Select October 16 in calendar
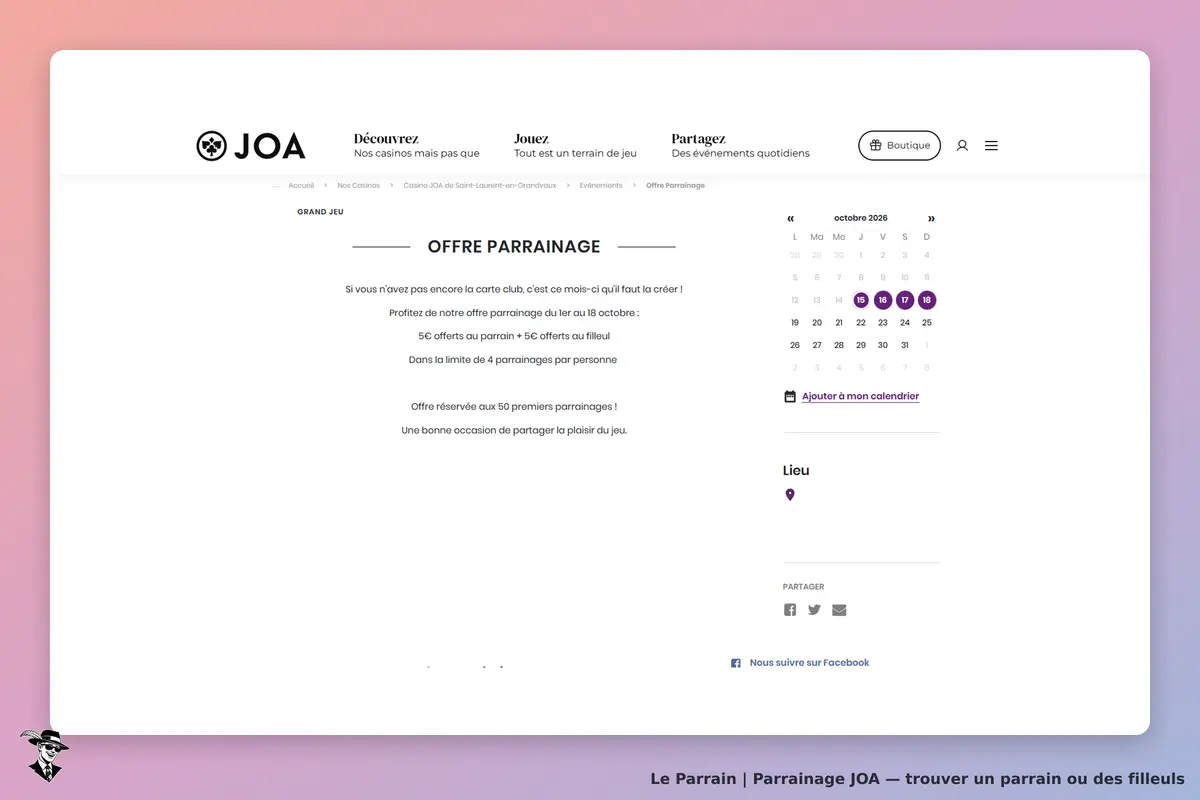The image size is (1200, 800). (883, 300)
